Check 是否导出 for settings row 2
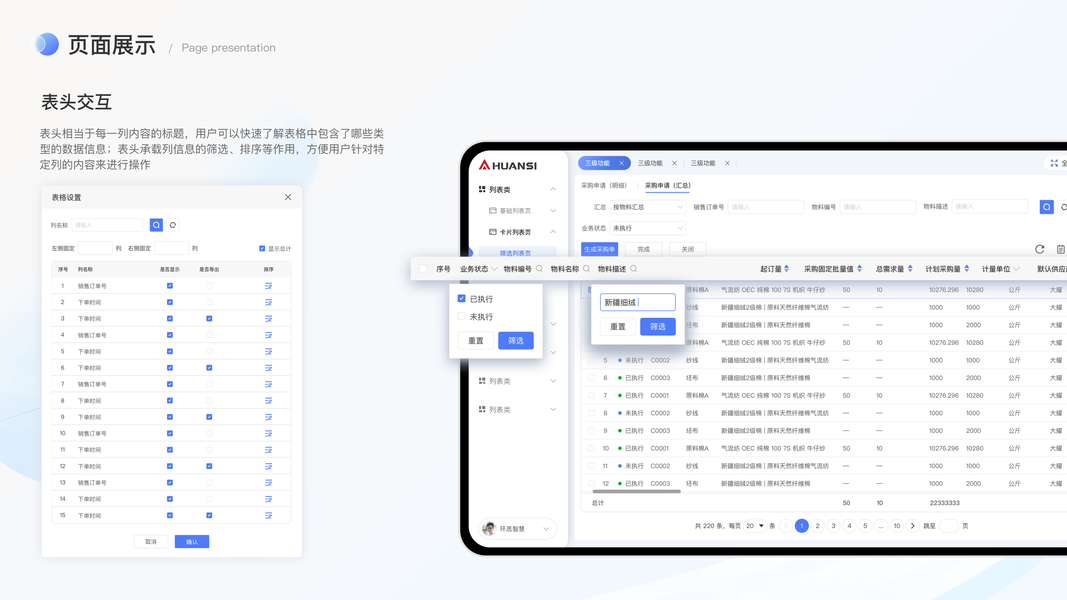Screen dimensions: 1067x600 coord(209,302)
